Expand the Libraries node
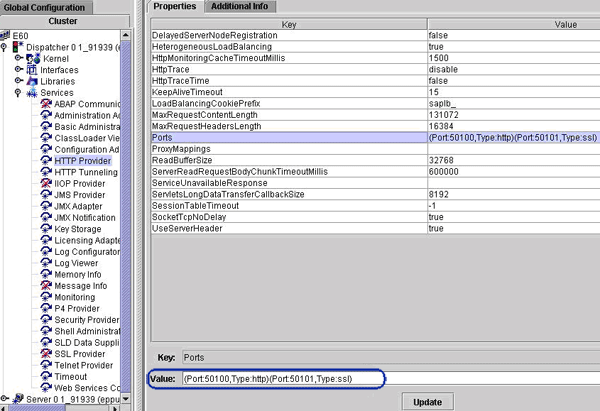 click(x=19, y=80)
